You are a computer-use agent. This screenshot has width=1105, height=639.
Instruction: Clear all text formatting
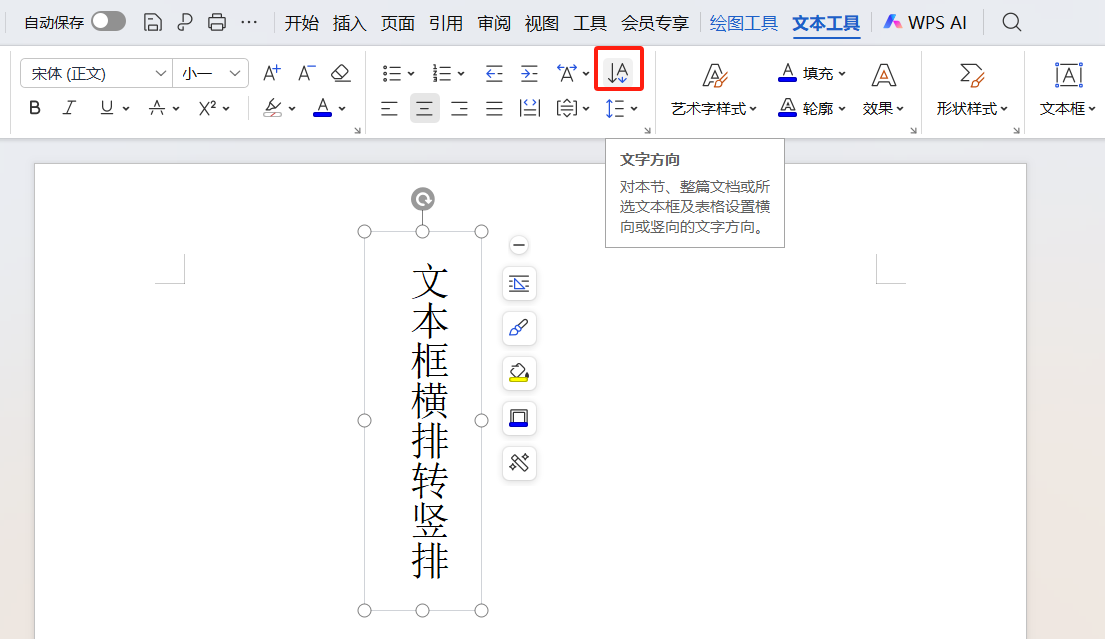(x=340, y=73)
